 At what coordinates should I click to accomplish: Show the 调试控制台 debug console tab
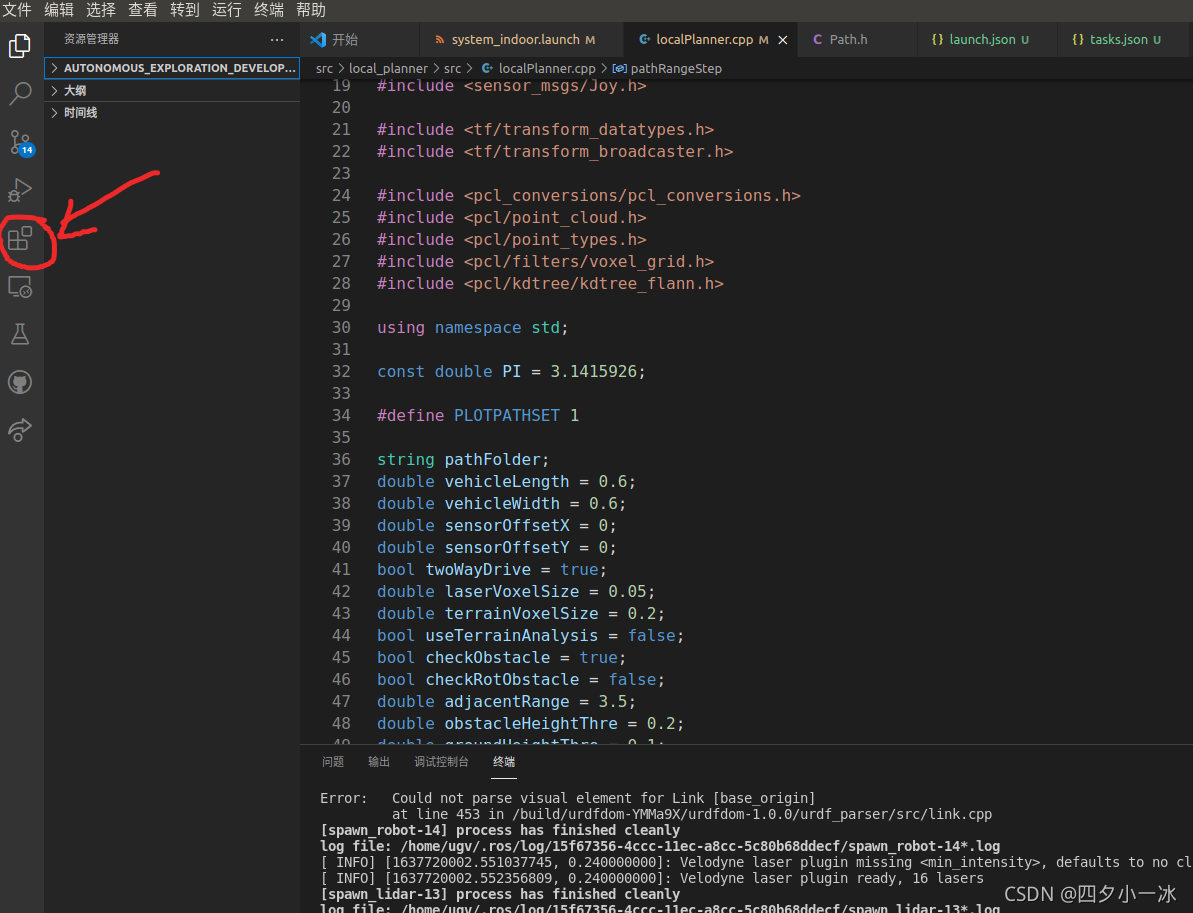(x=441, y=762)
